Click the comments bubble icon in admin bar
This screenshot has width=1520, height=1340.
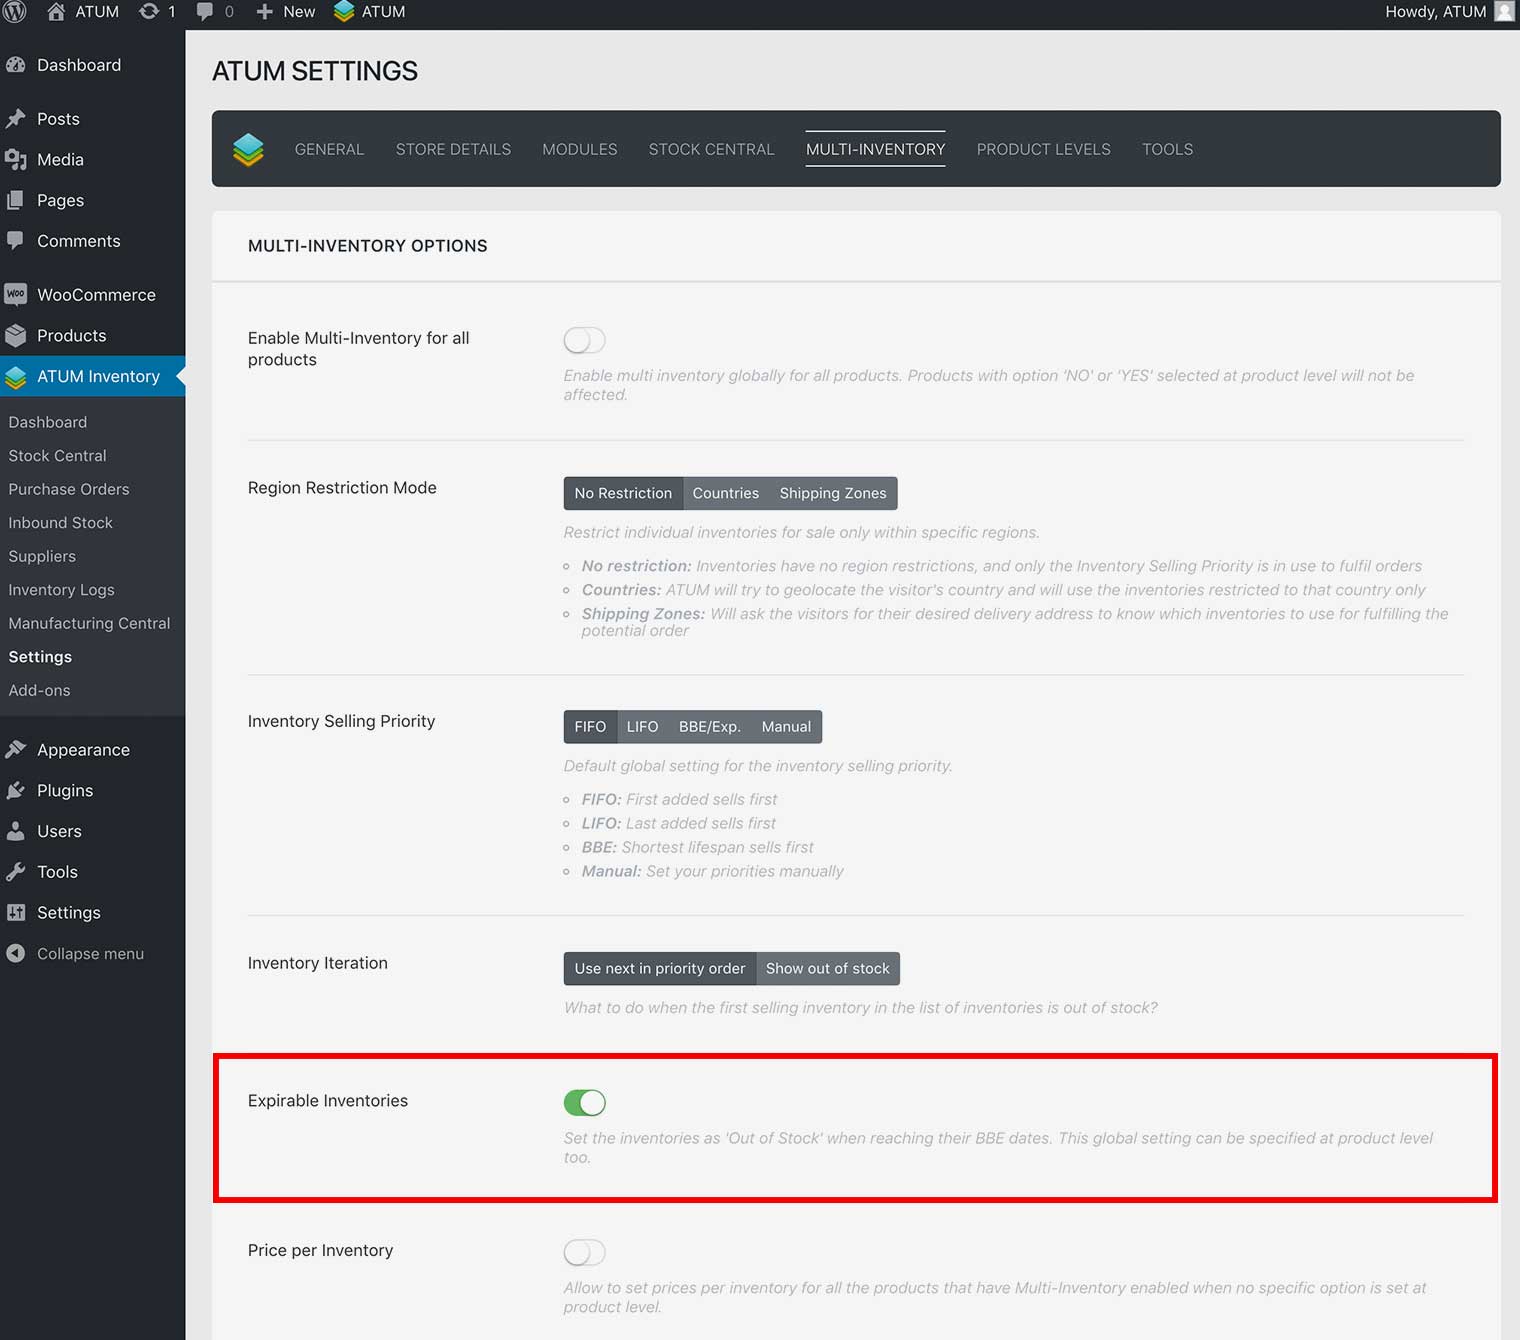tap(205, 12)
